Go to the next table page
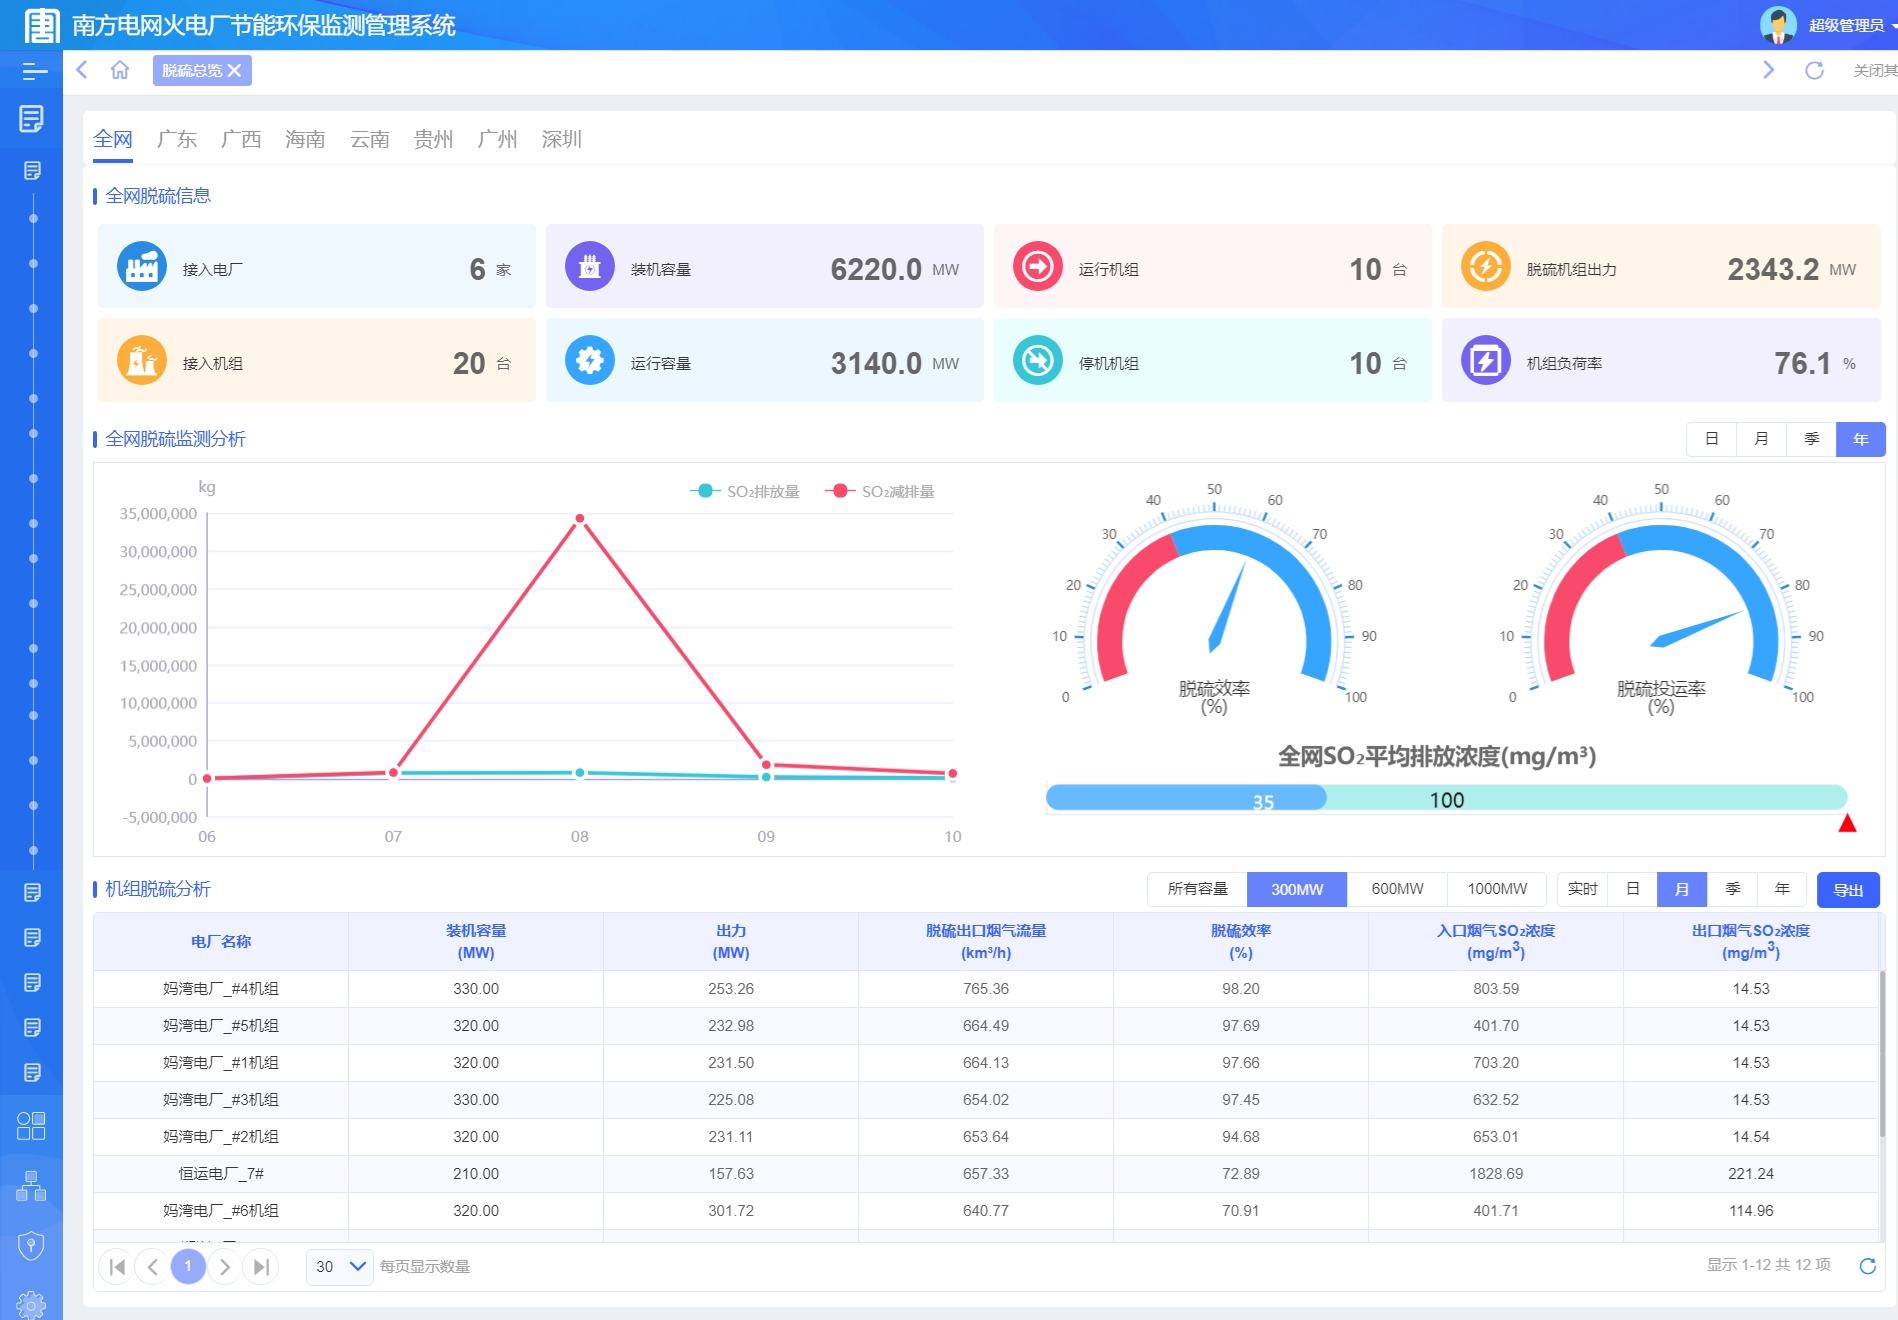This screenshot has height=1320, width=1898. click(x=225, y=1267)
